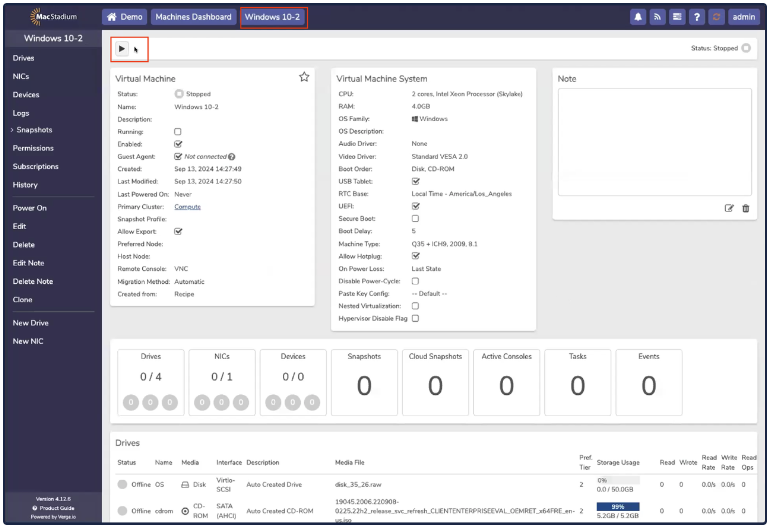The width and height of the screenshot is (772, 527).
Task: Toggle the Secure Boot checkbox
Action: 415,219
